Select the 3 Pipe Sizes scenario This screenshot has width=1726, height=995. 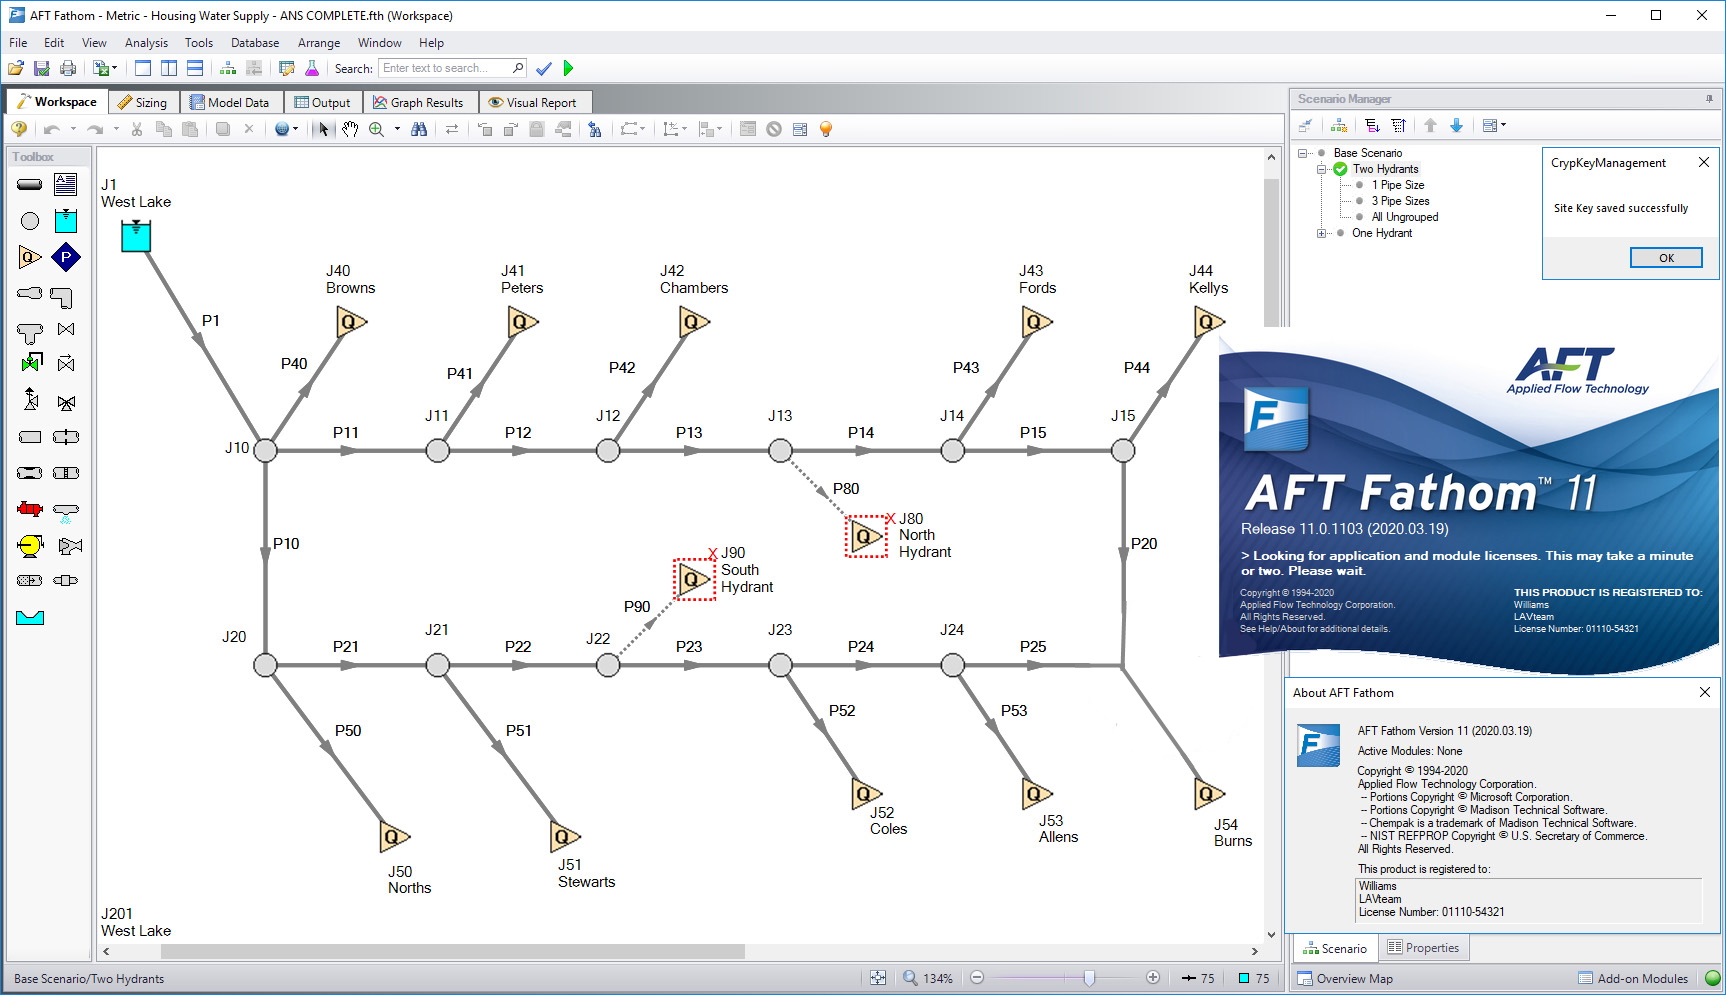click(x=1400, y=201)
